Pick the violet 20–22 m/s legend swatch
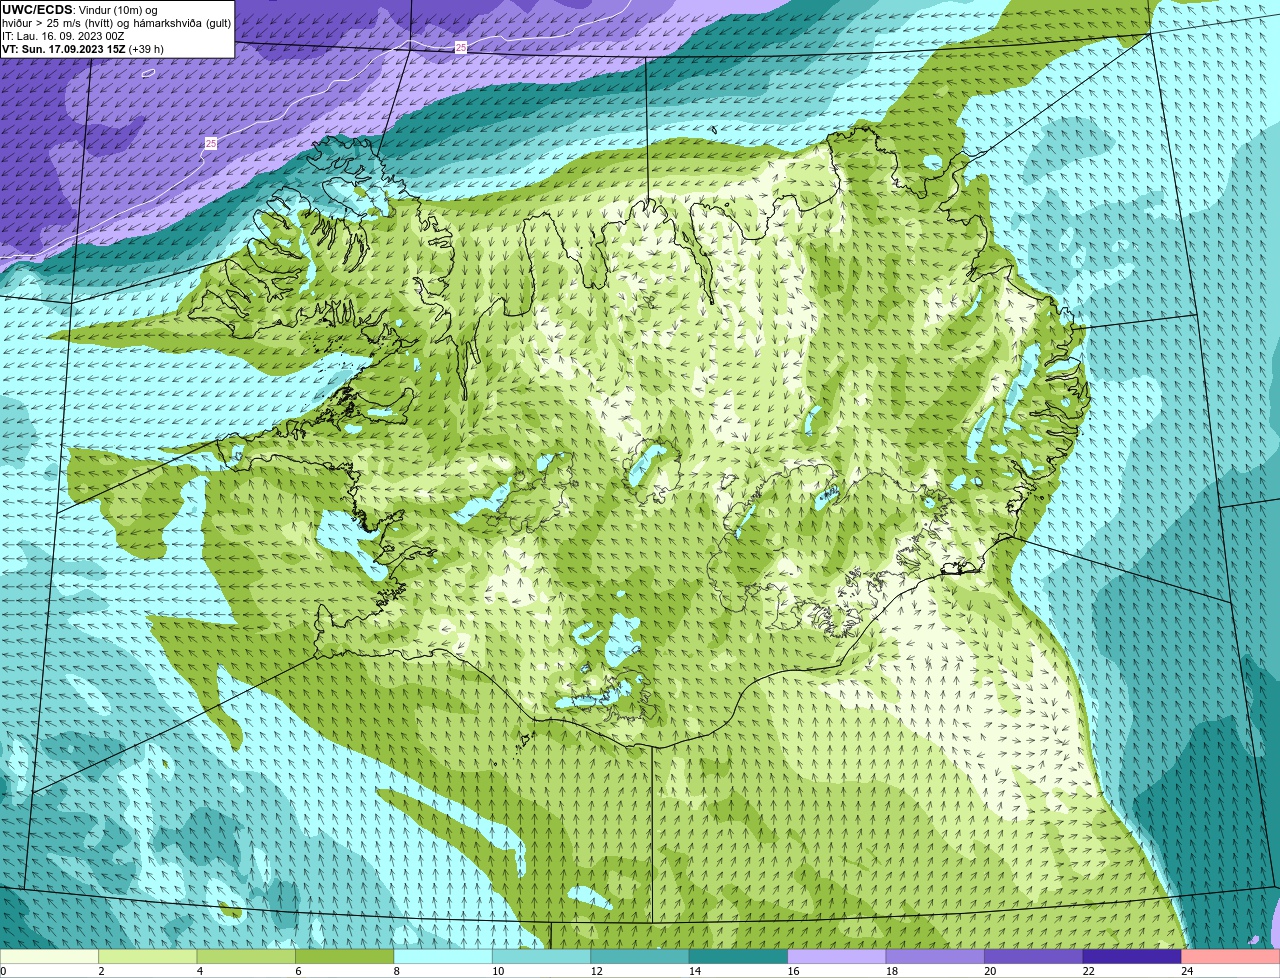The image size is (1280, 978). (1034, 957)
